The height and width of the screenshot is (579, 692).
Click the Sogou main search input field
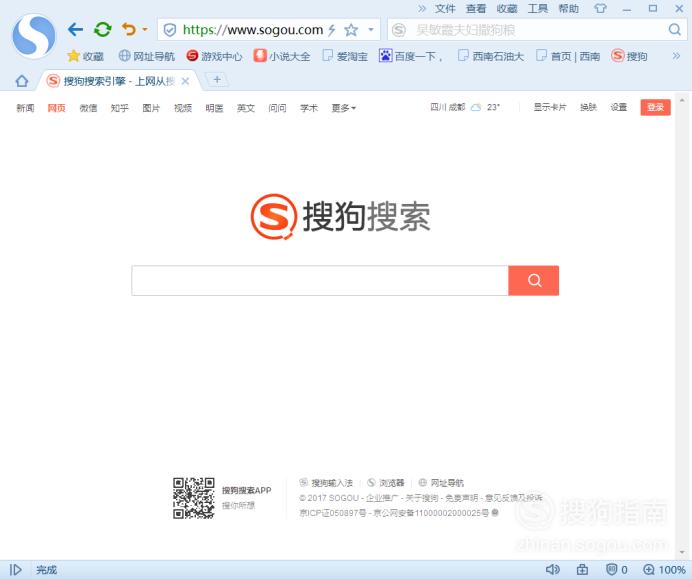(320, 281)
